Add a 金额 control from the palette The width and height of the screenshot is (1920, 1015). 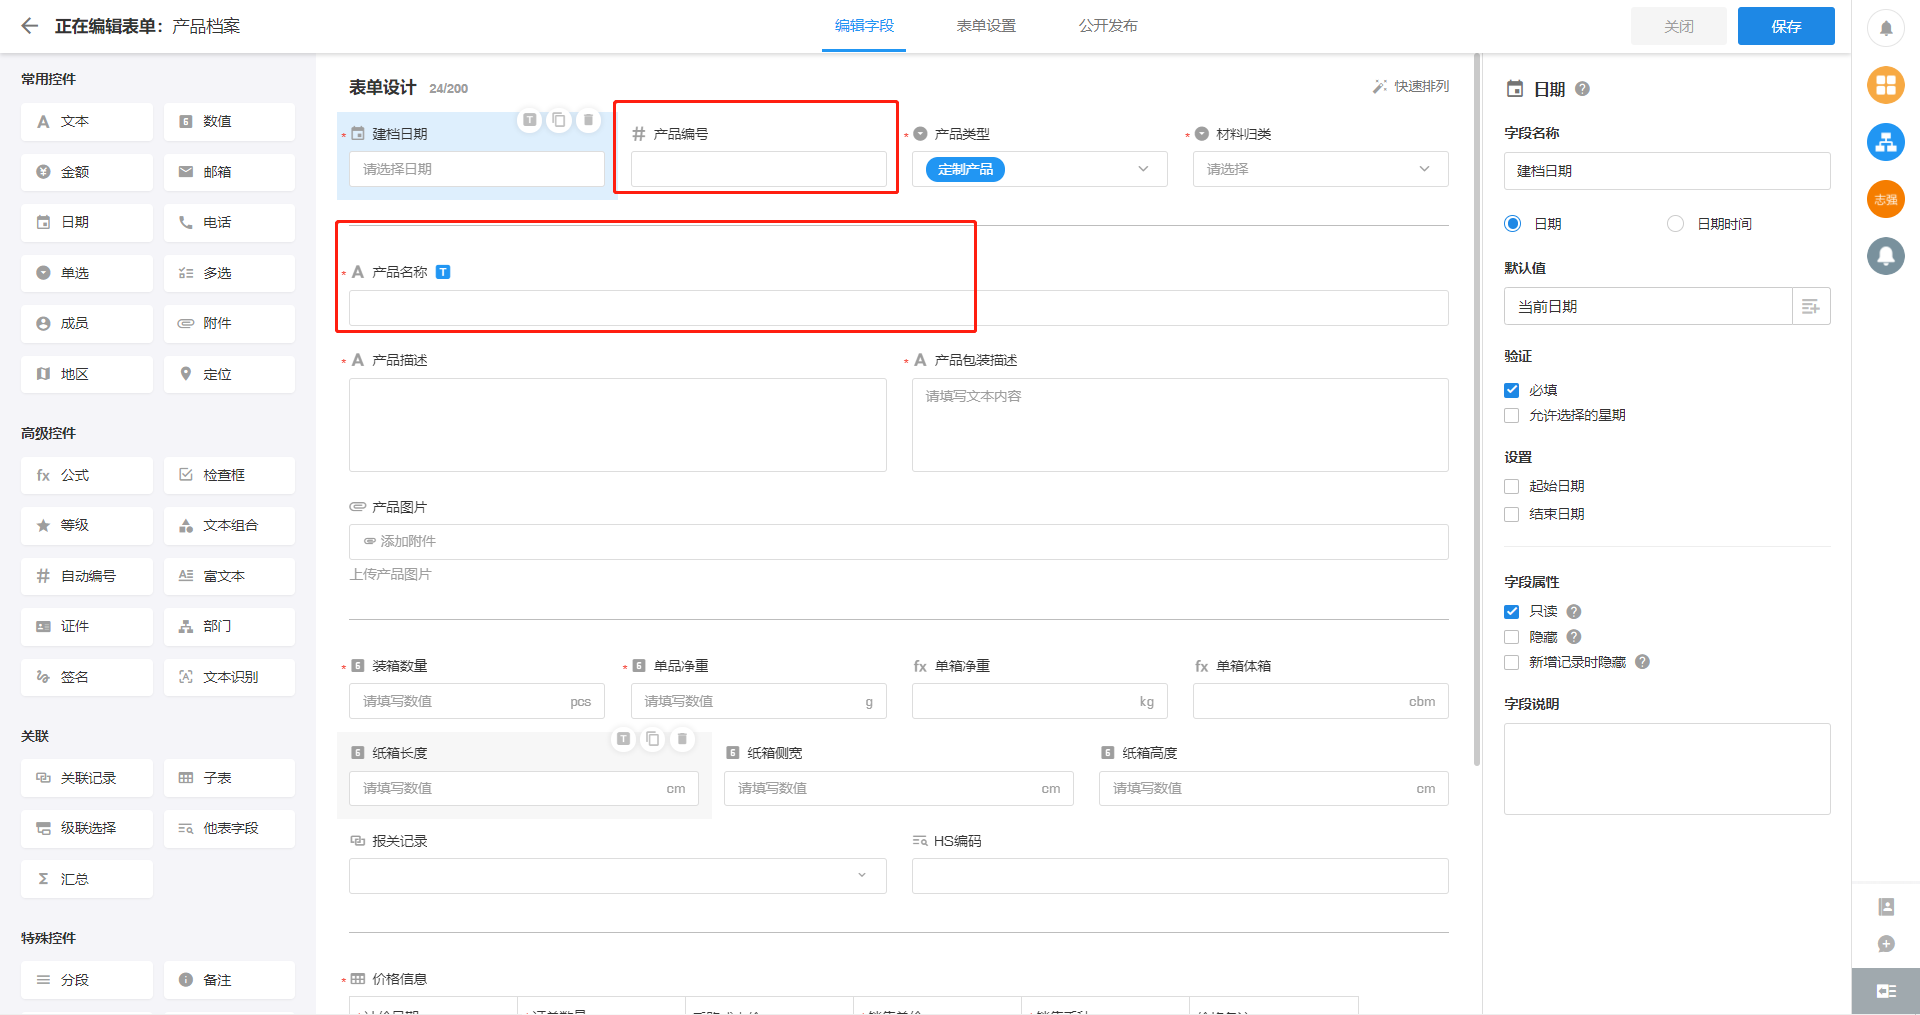(87, 172)
